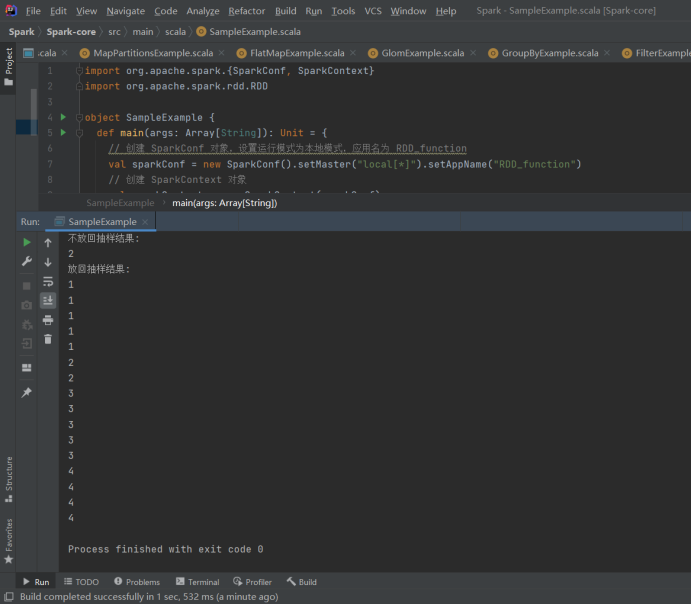Click the Exit icon in Run toolbar

click(x=27, y=344)
